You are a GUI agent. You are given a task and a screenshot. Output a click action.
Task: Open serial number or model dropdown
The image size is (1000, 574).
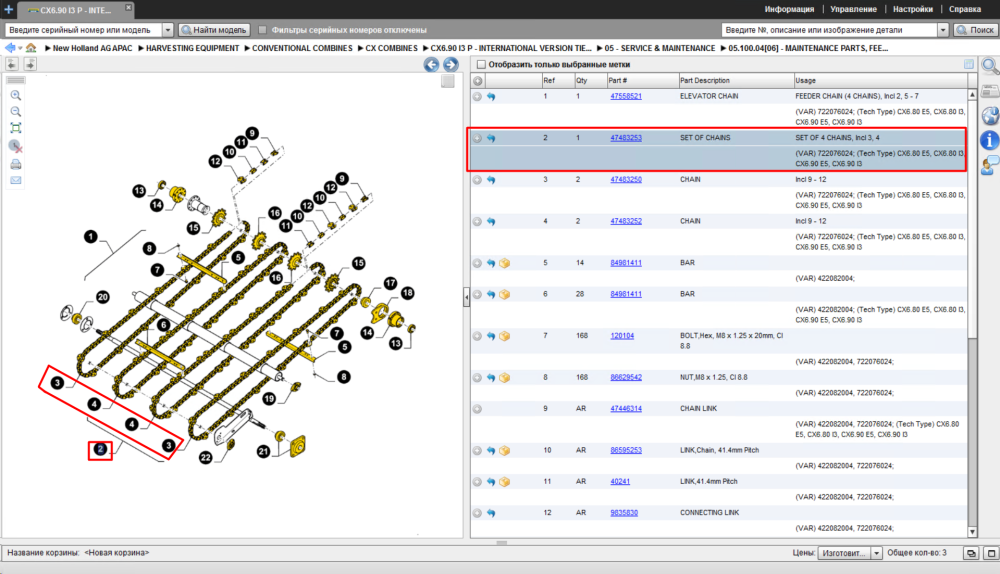[168, 30]
